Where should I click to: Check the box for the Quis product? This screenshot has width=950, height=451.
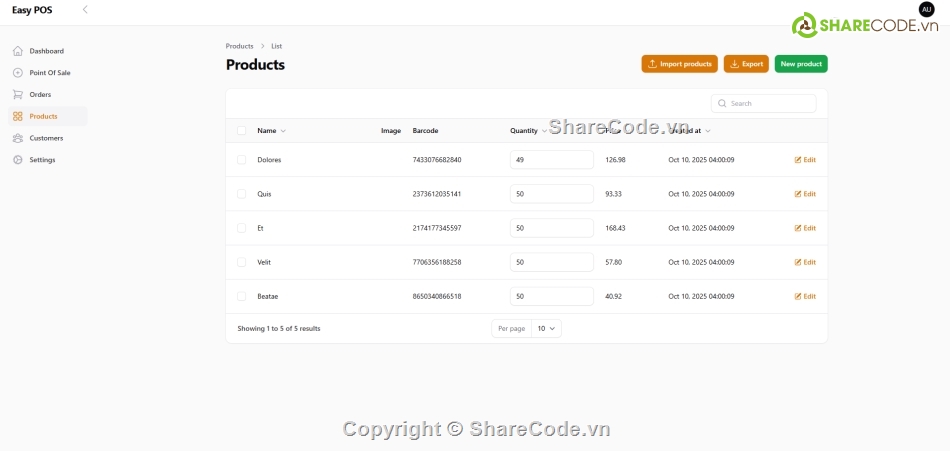(x=241, y=194)
